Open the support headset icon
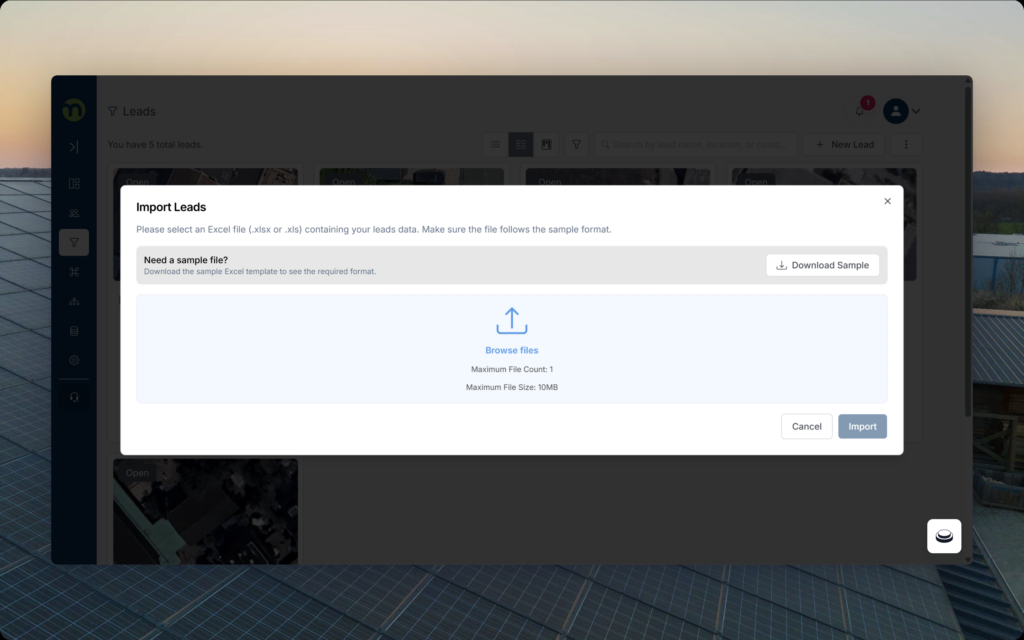 click(x=74, y=397)
